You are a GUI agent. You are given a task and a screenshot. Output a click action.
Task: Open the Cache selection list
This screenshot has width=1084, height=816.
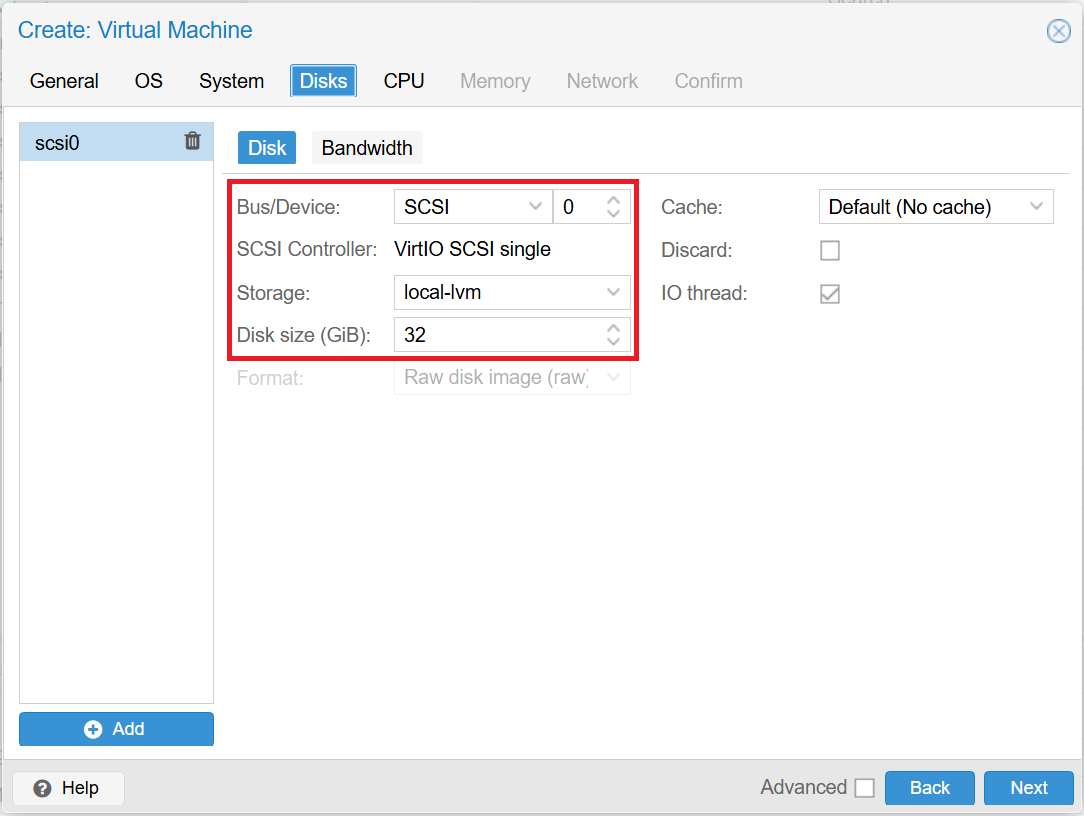click(935, 206)
